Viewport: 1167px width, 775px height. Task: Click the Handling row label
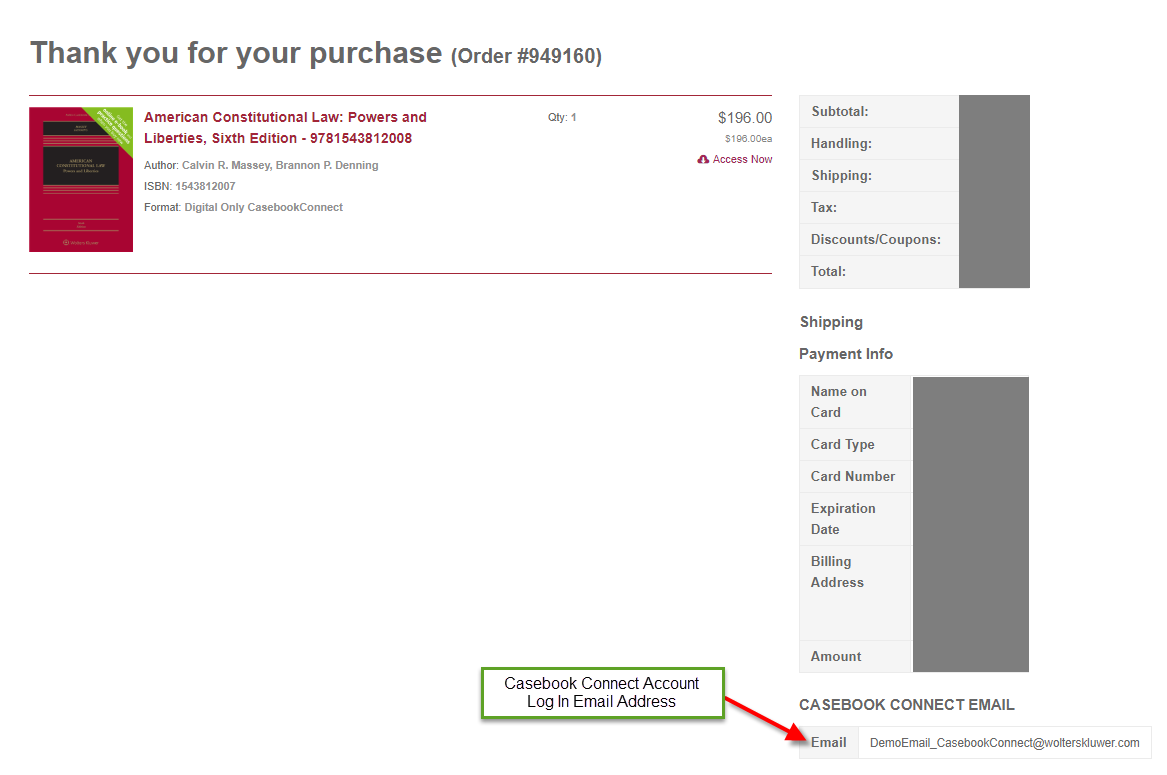pyautogui.click(x=841, y=144)
